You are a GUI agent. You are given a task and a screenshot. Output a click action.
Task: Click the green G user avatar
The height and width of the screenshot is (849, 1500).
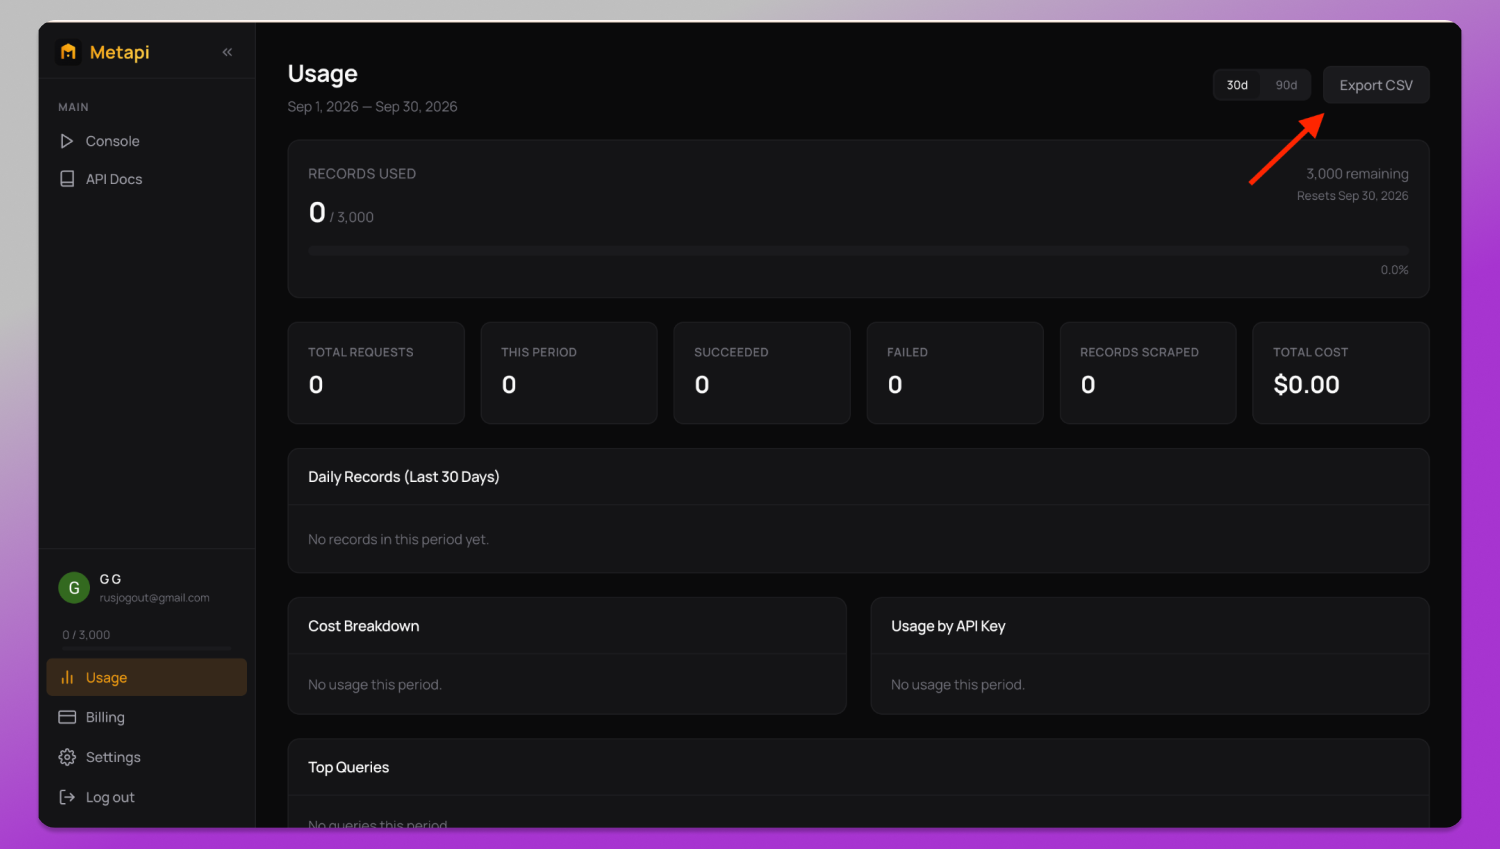tap(74, 588)
